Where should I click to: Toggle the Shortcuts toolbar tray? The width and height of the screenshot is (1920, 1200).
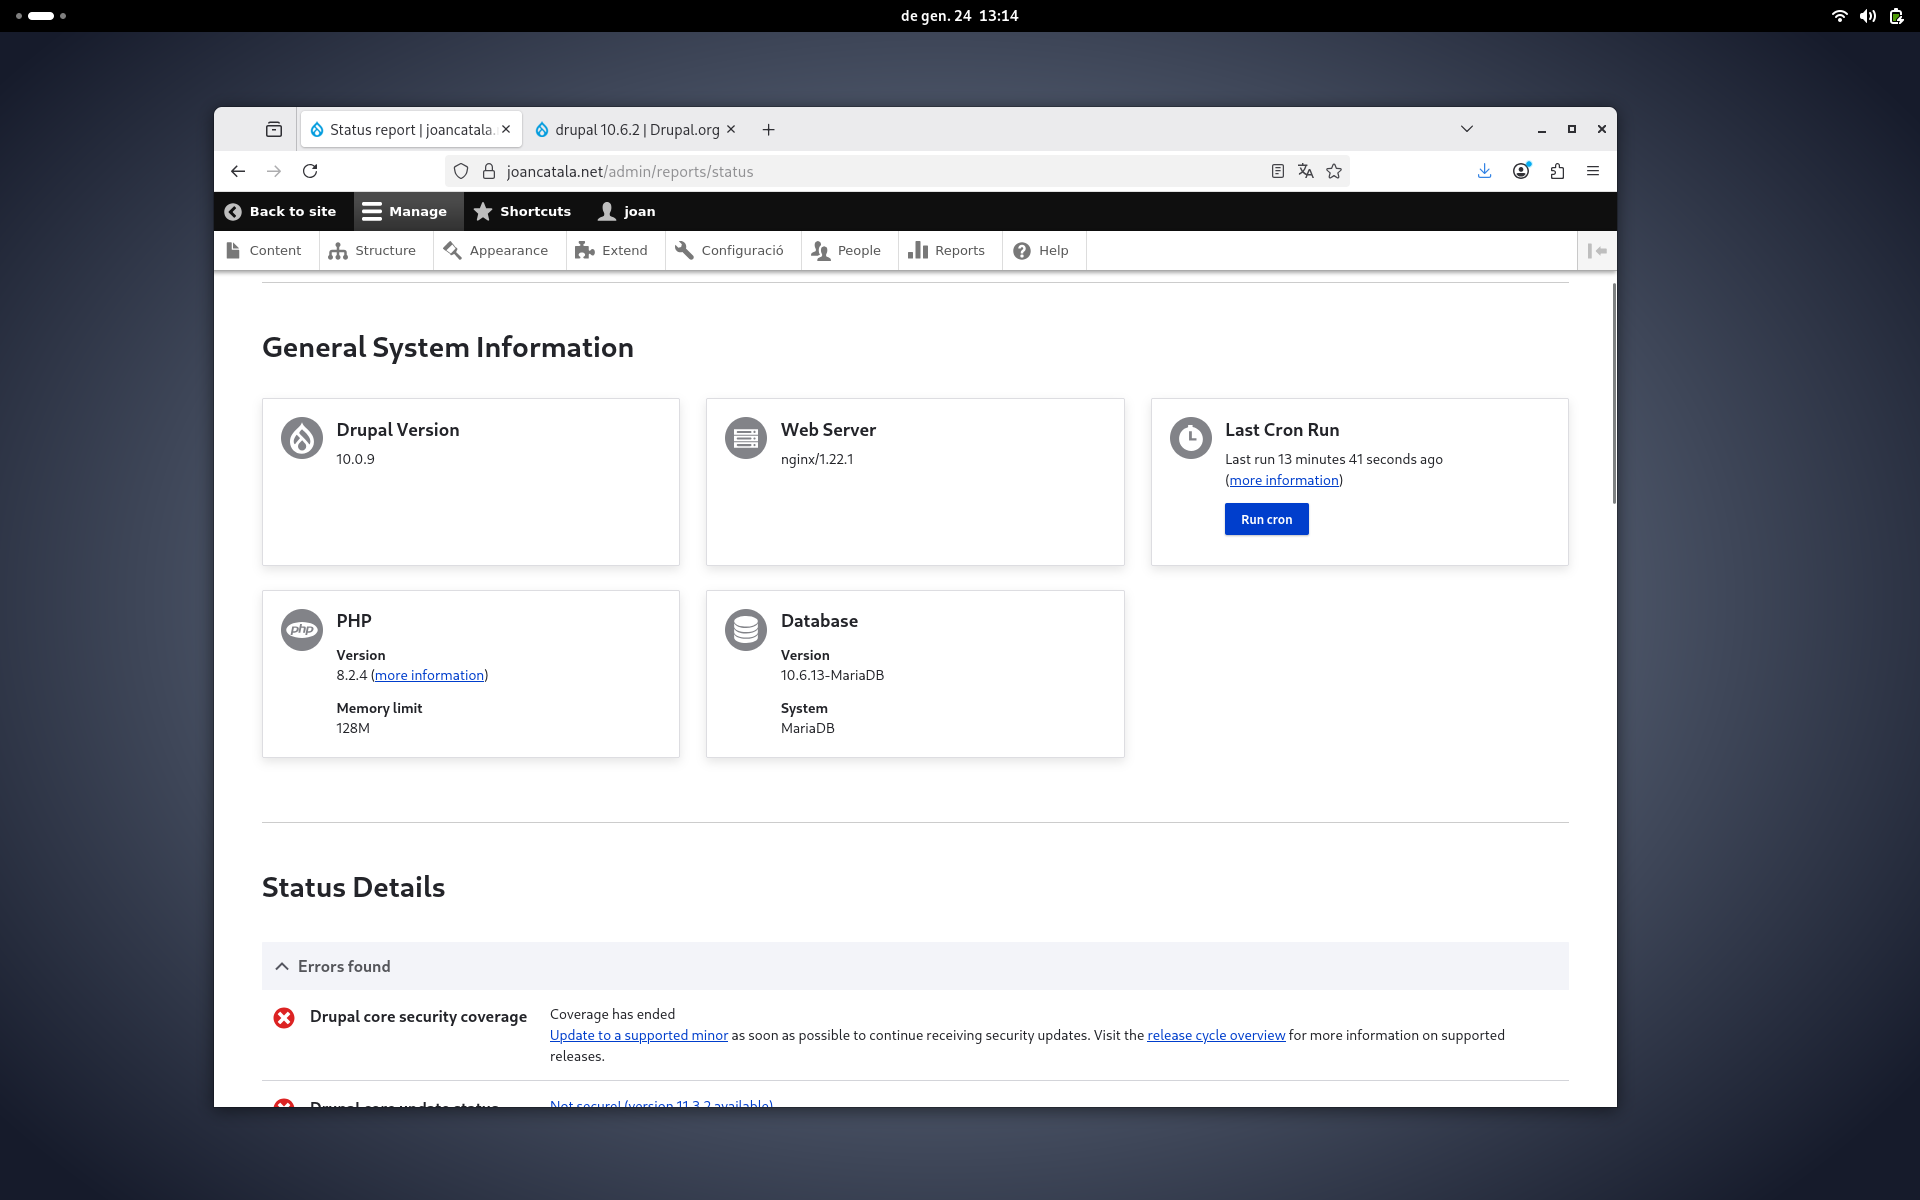(x=522, y=211)
